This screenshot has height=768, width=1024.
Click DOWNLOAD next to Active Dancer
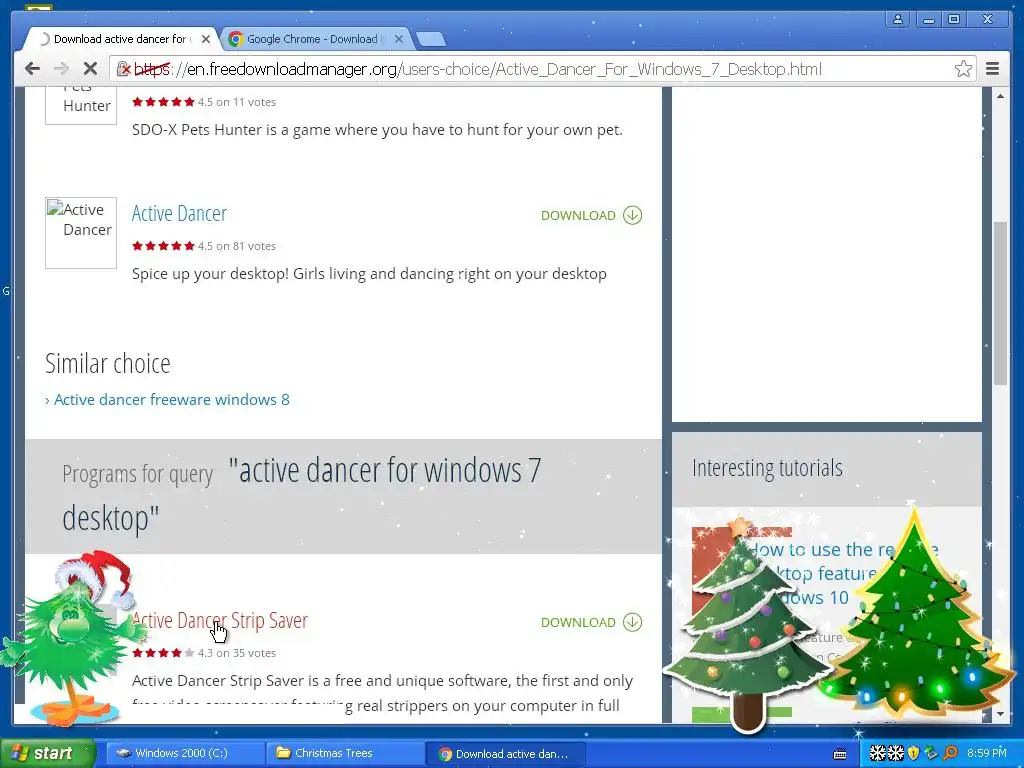pos(592,215)
